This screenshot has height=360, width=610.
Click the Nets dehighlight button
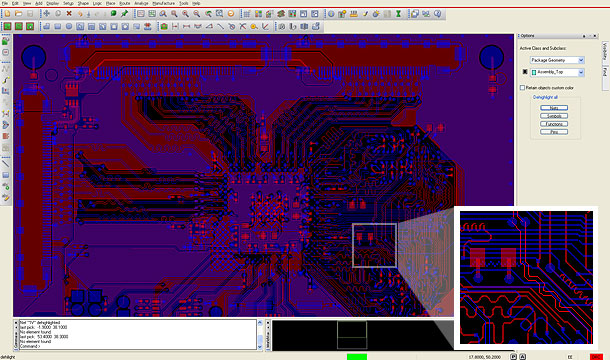click(554, 108)
